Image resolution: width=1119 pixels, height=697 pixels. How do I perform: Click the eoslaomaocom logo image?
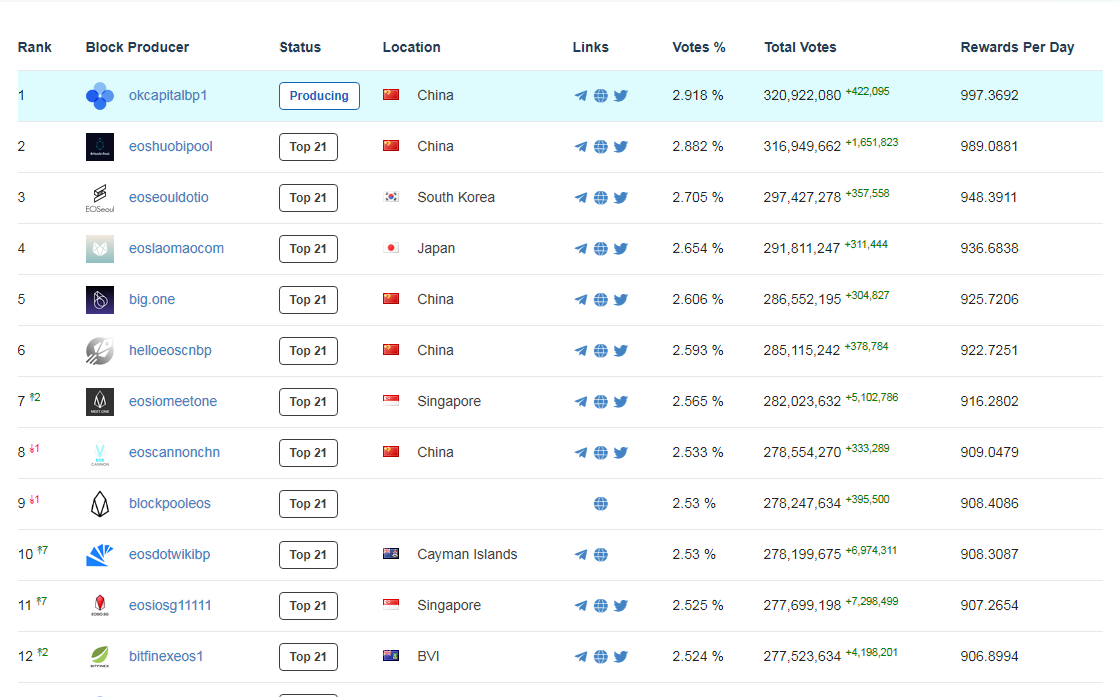pos(100,249)
